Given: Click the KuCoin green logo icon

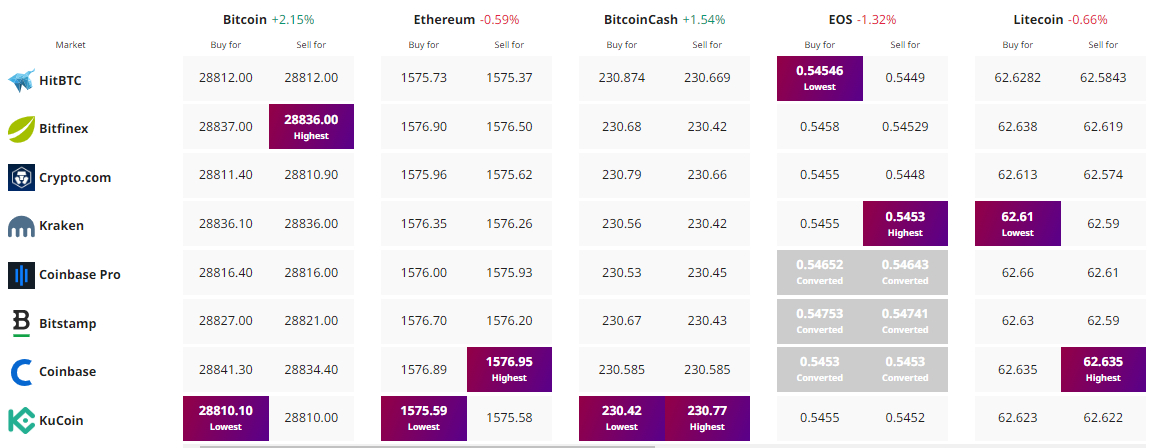Looking at the screenshot, I should click(x=22, y=420).
